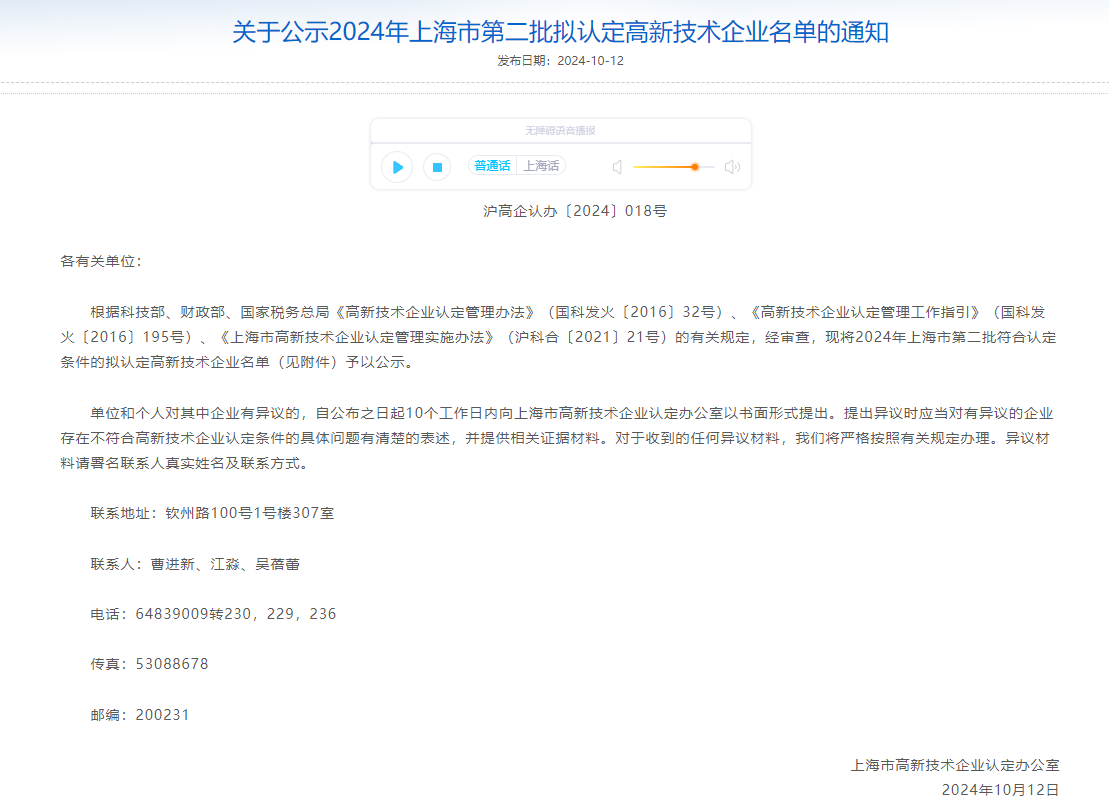The width and height of the screenshot is (1109, 807).
Task: Click the contact address line 钦州路100号
Action: (212, 513)
